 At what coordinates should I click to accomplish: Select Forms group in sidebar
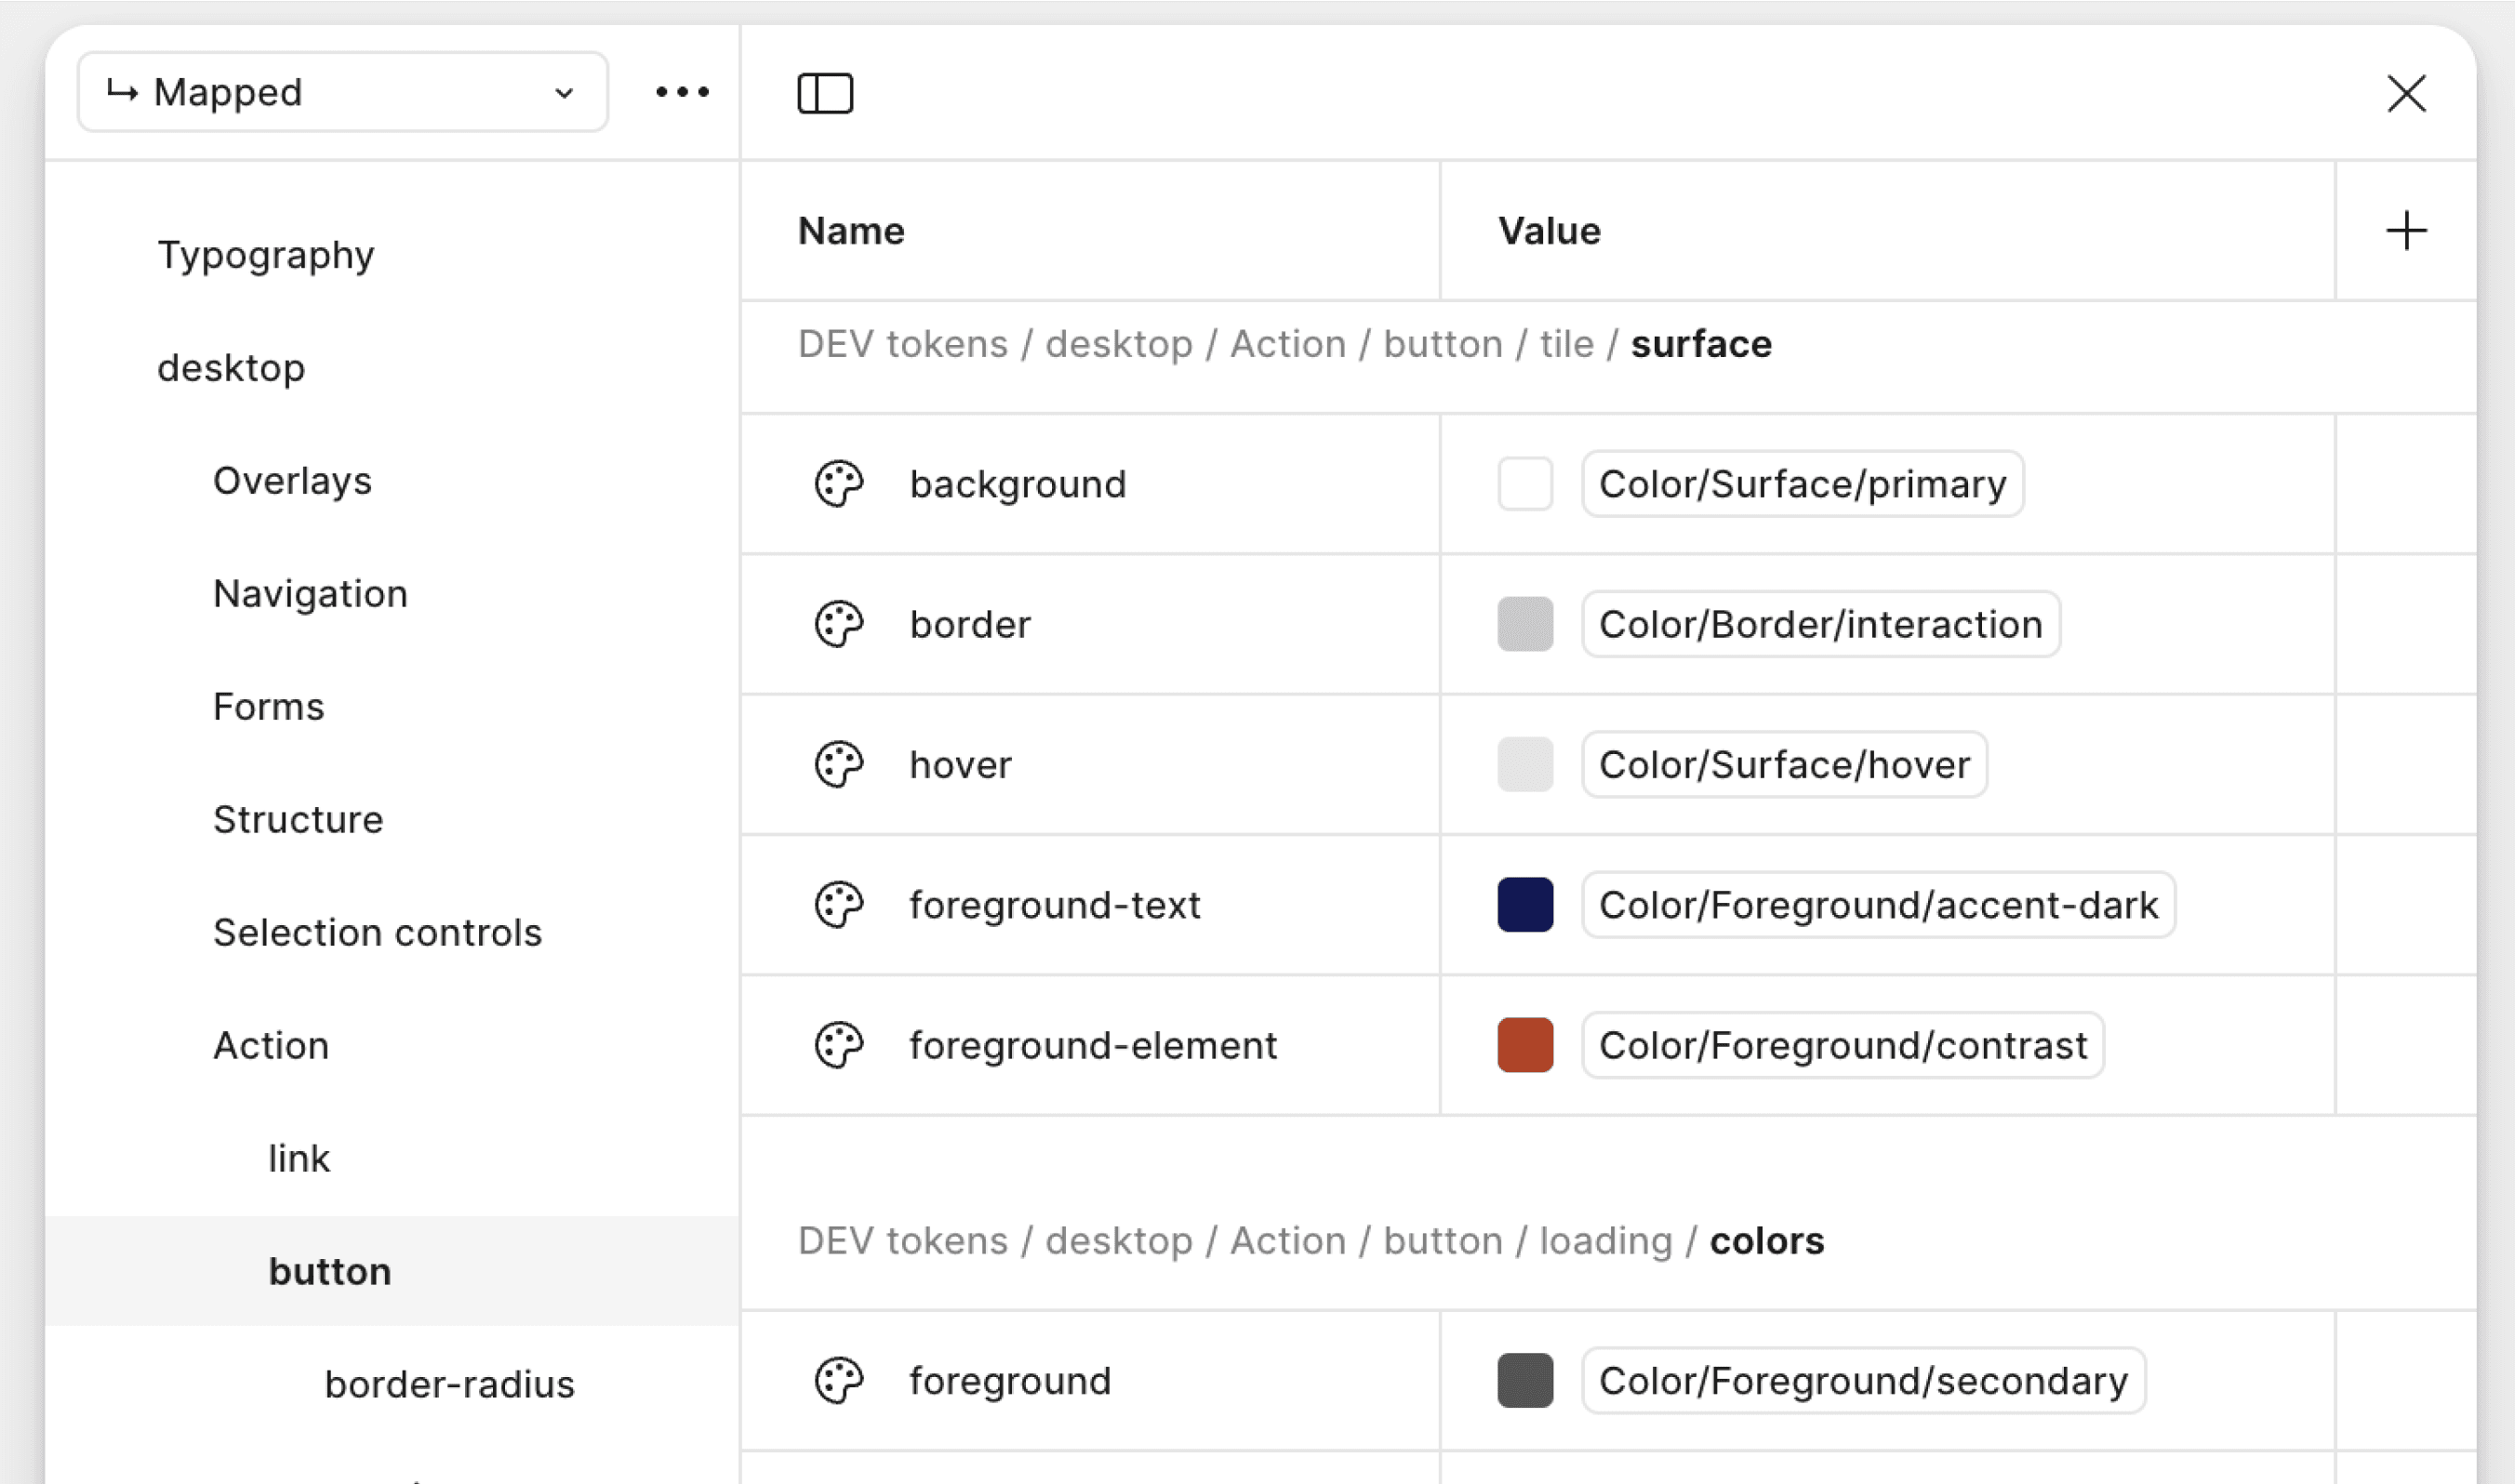coord(268,707)
